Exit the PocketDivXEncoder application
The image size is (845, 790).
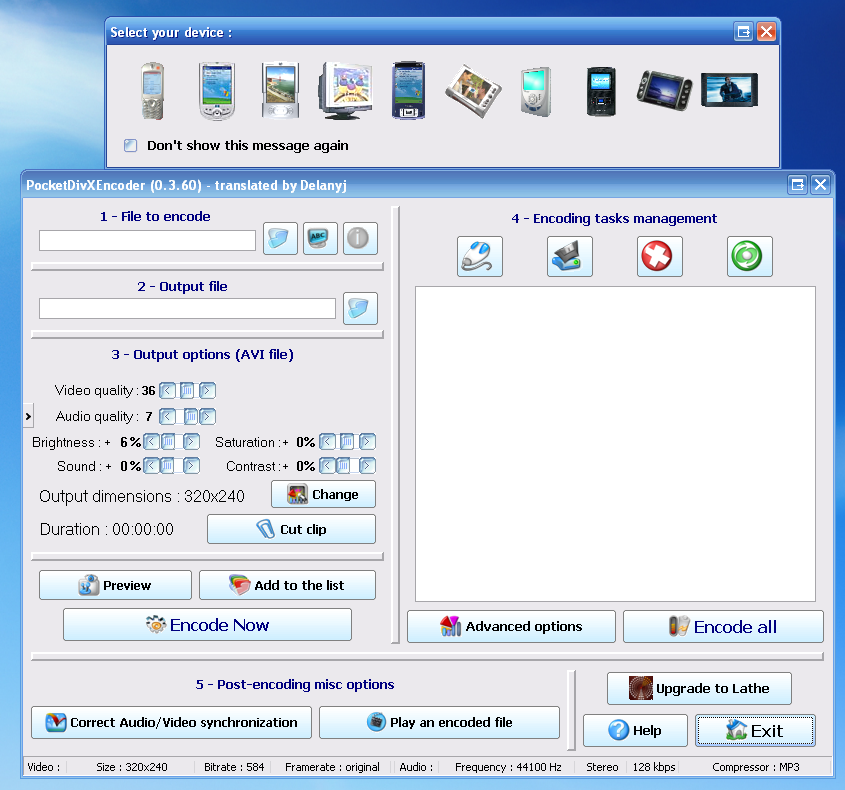coord(756,731)
